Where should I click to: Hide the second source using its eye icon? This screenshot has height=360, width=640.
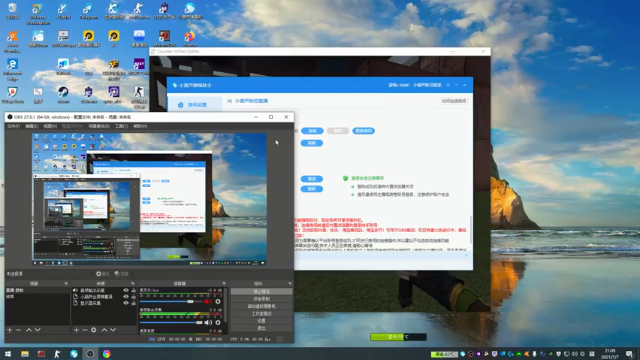click(x=126, y=297)
